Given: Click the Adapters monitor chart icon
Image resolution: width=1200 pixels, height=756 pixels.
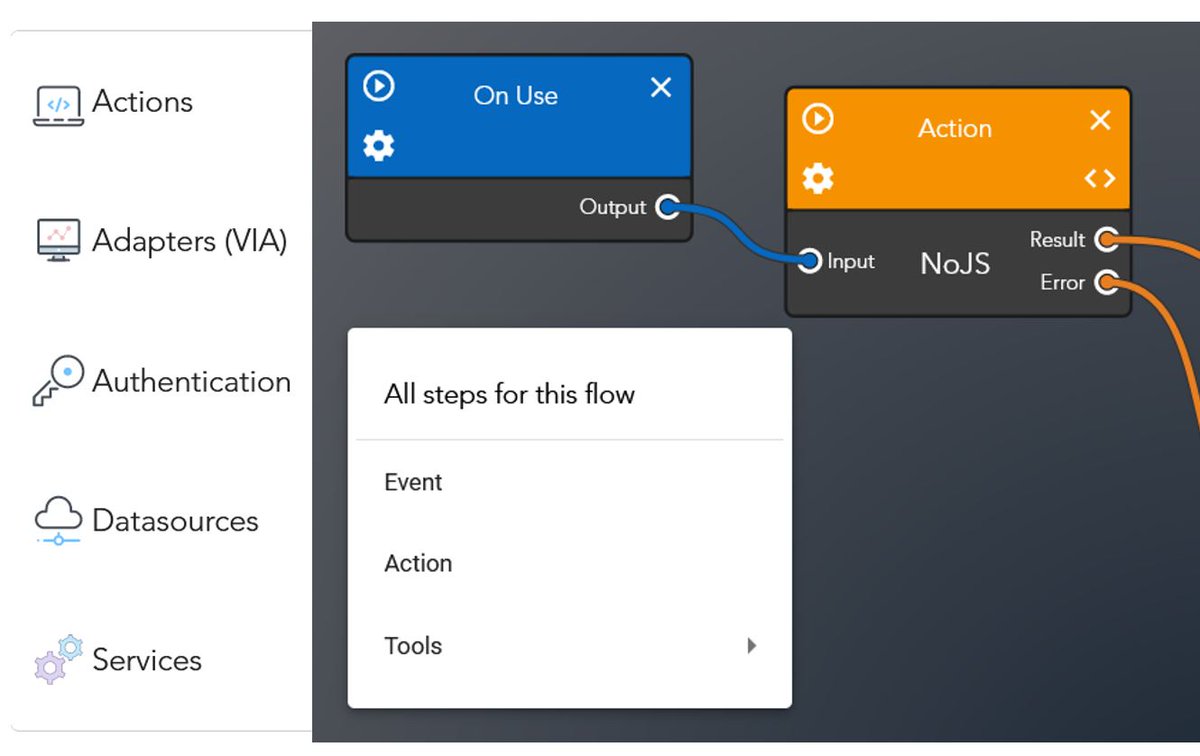Looking at the screenshot, I should click(58, 241).
